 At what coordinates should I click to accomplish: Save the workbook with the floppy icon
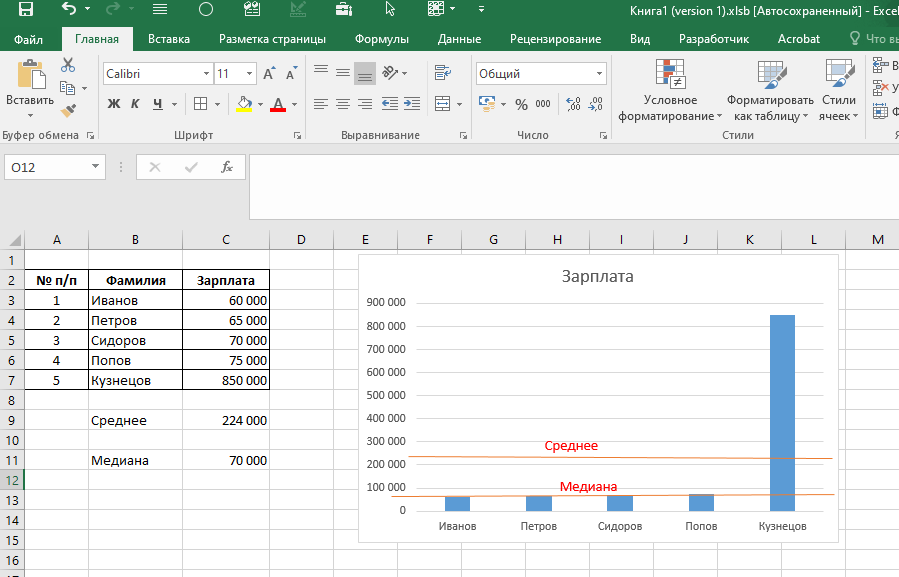pyautogui.click(x=26, y=9)
